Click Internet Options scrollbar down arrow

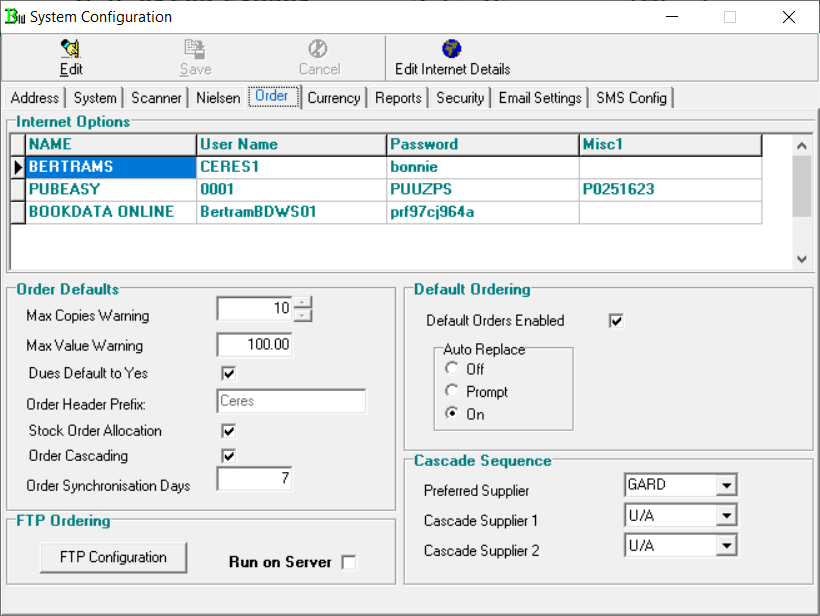pyautogui.click(x=802, y=259)
